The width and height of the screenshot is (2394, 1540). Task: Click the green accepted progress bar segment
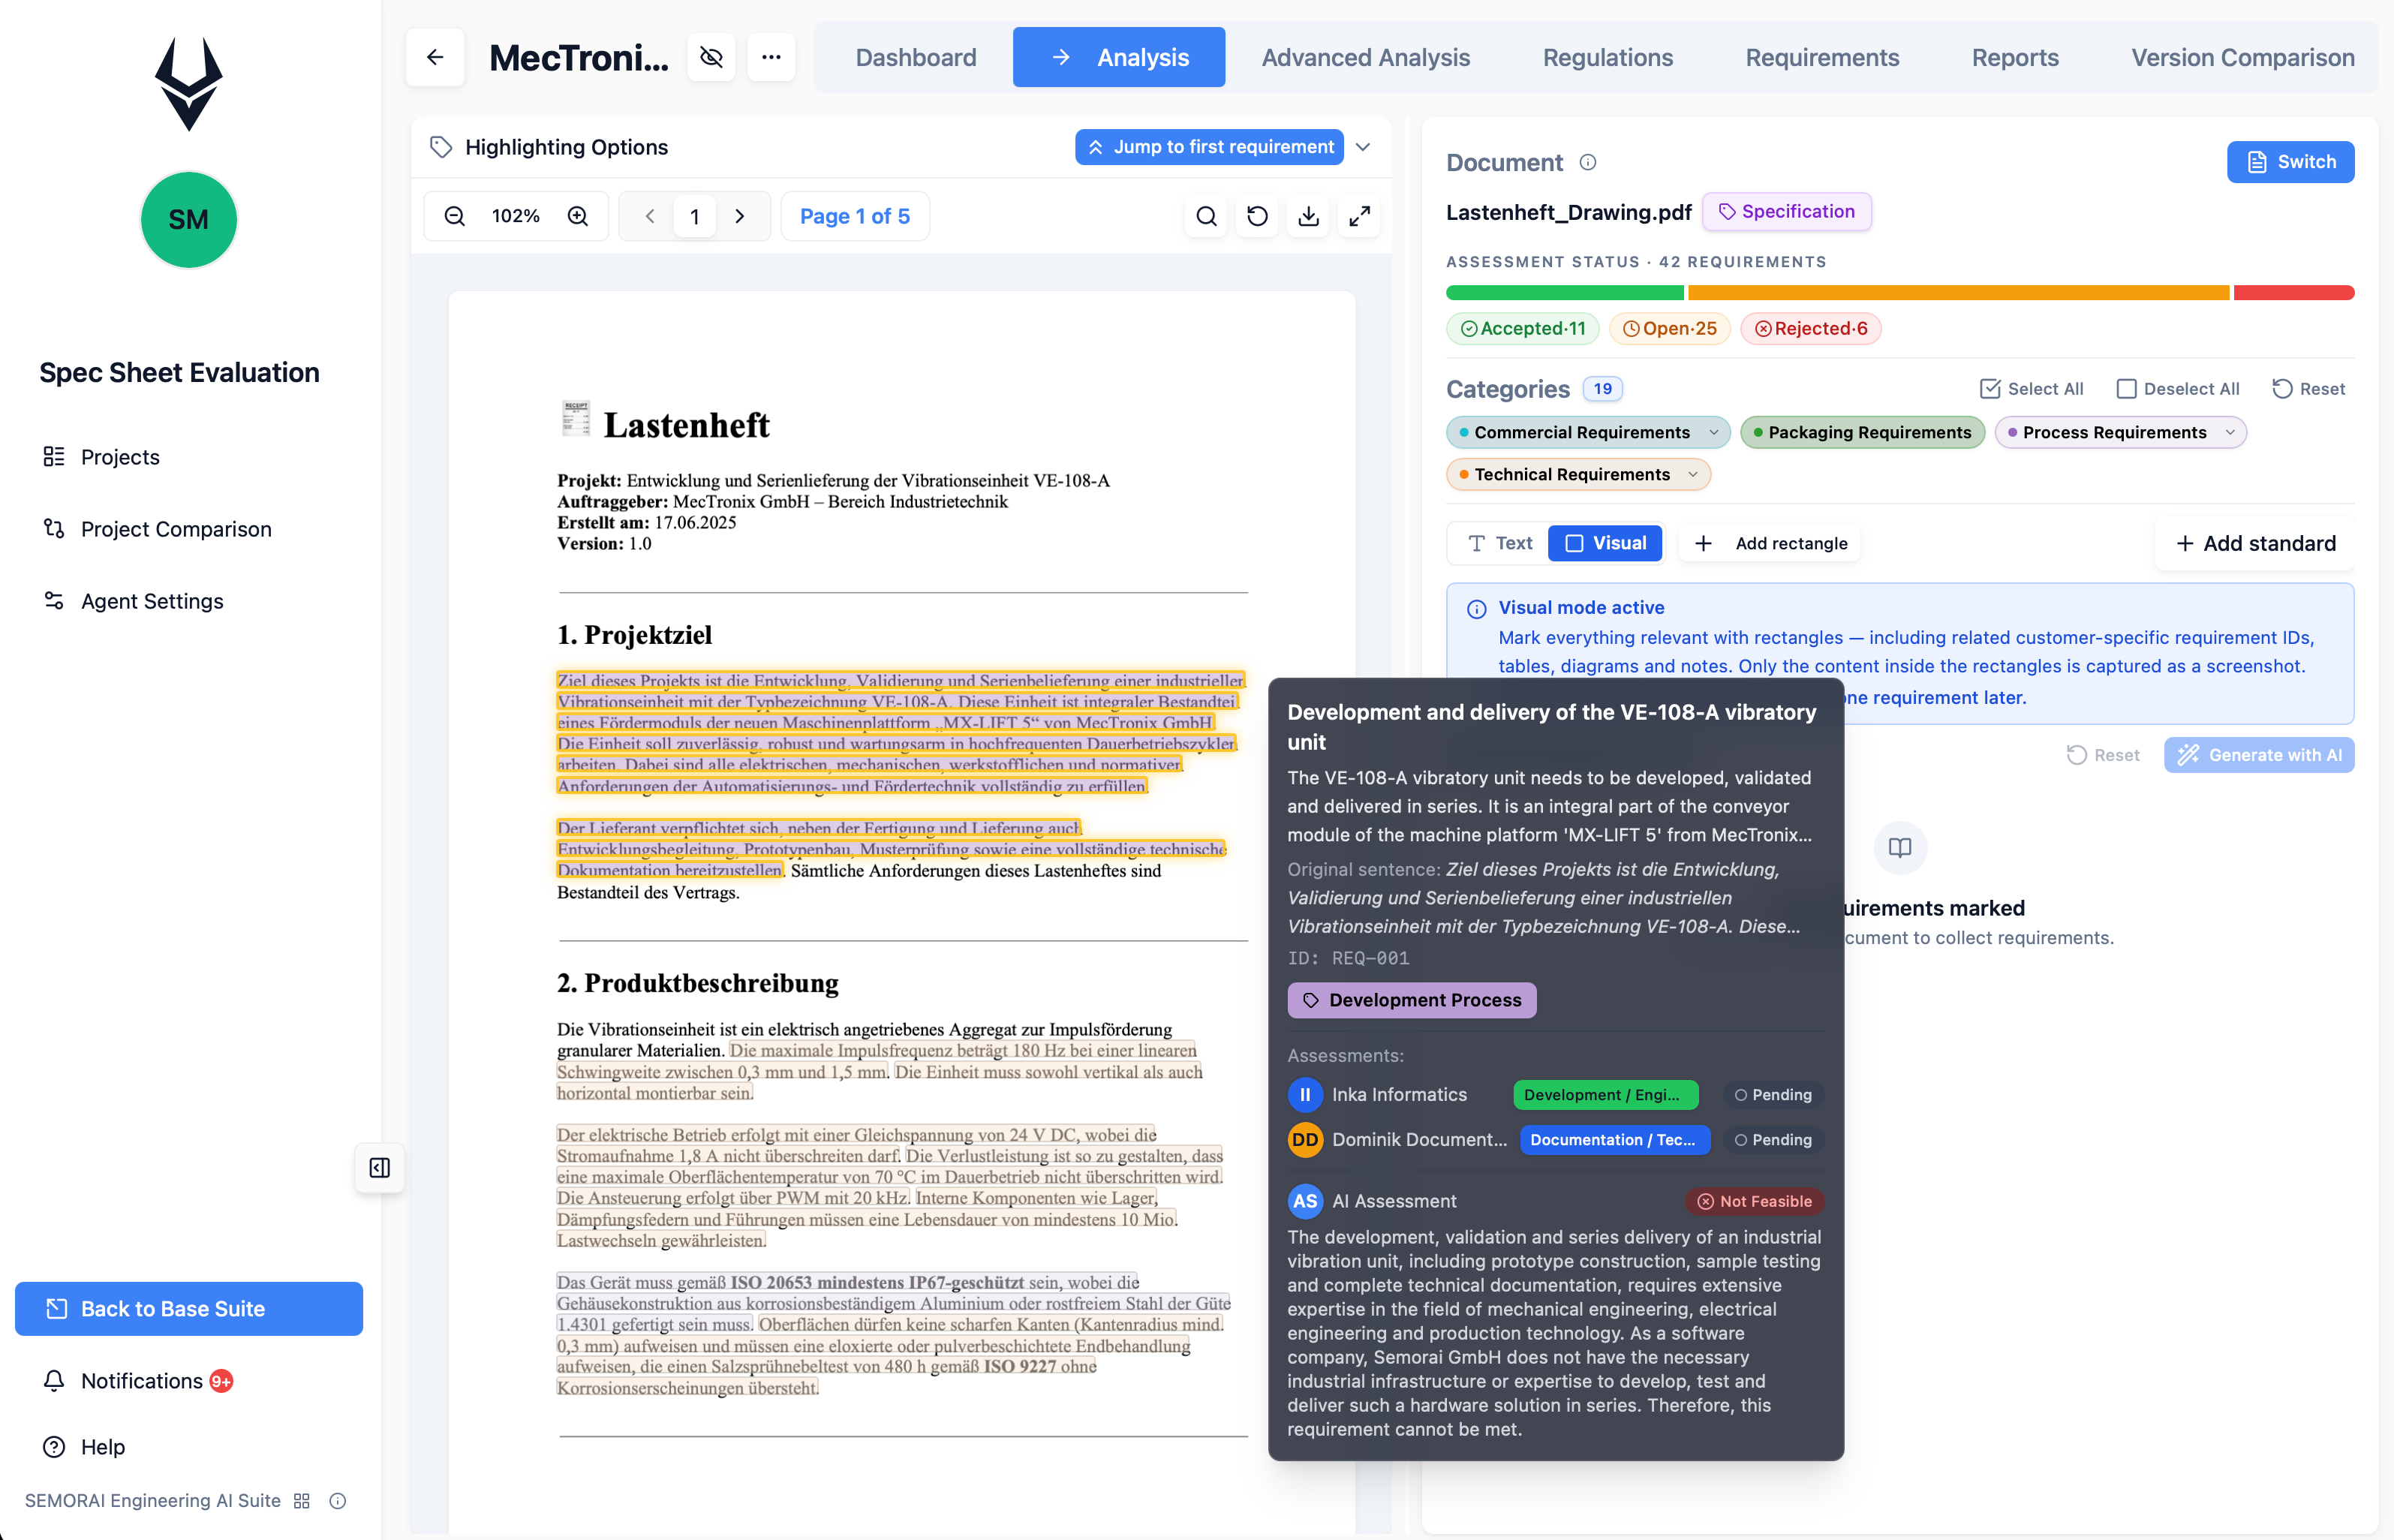1565,293
